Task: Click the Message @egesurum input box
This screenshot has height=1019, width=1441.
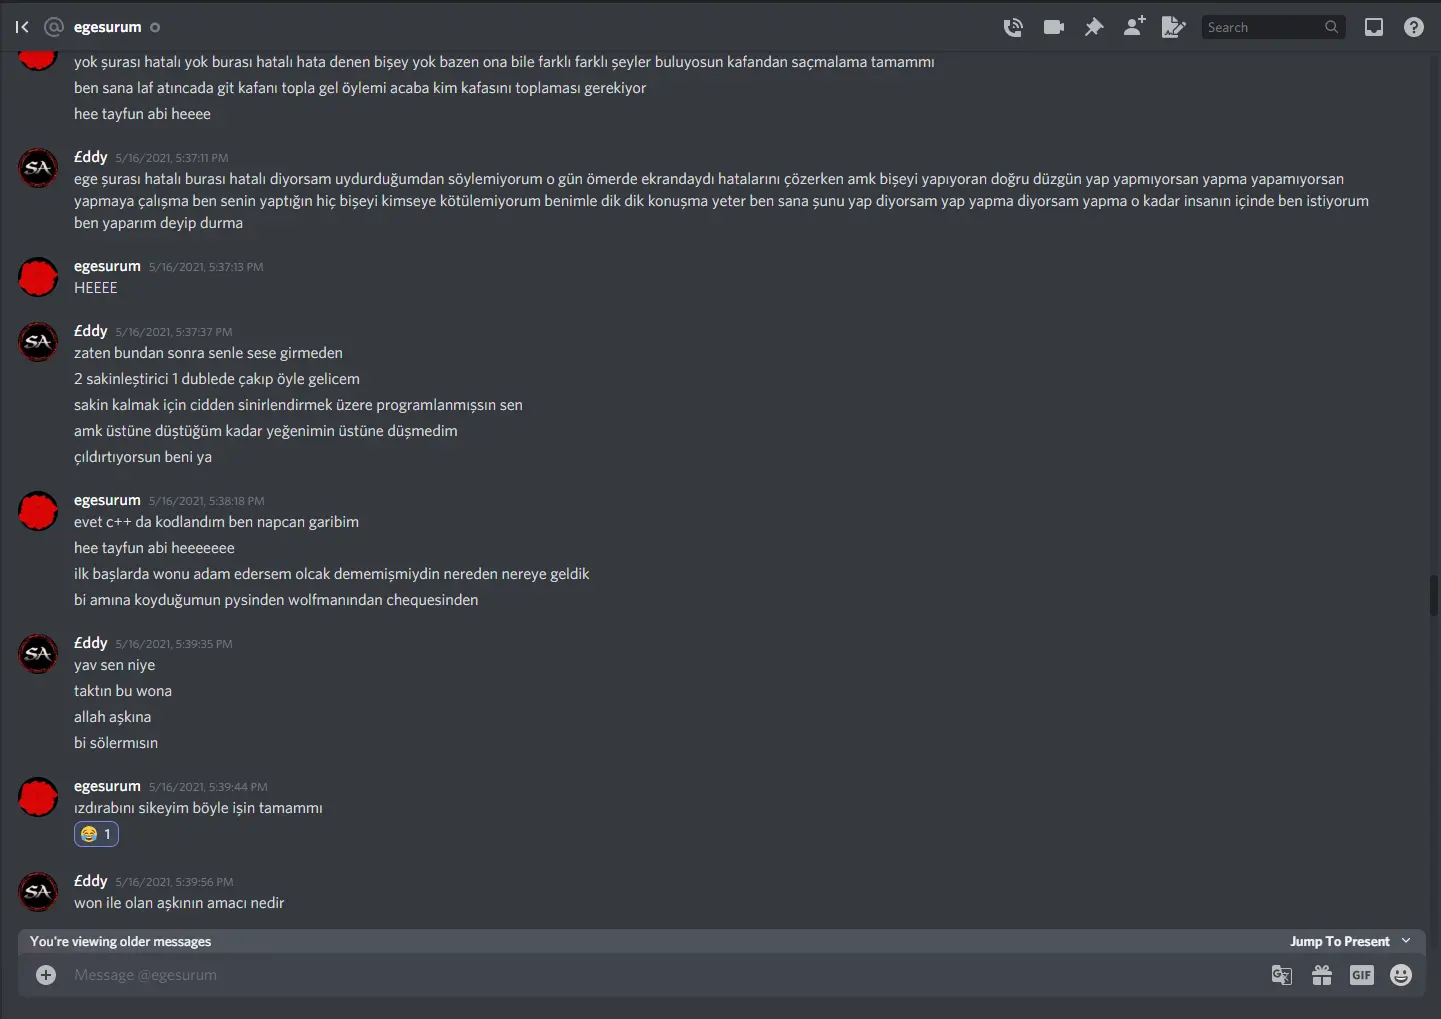Action: (660, 975)
